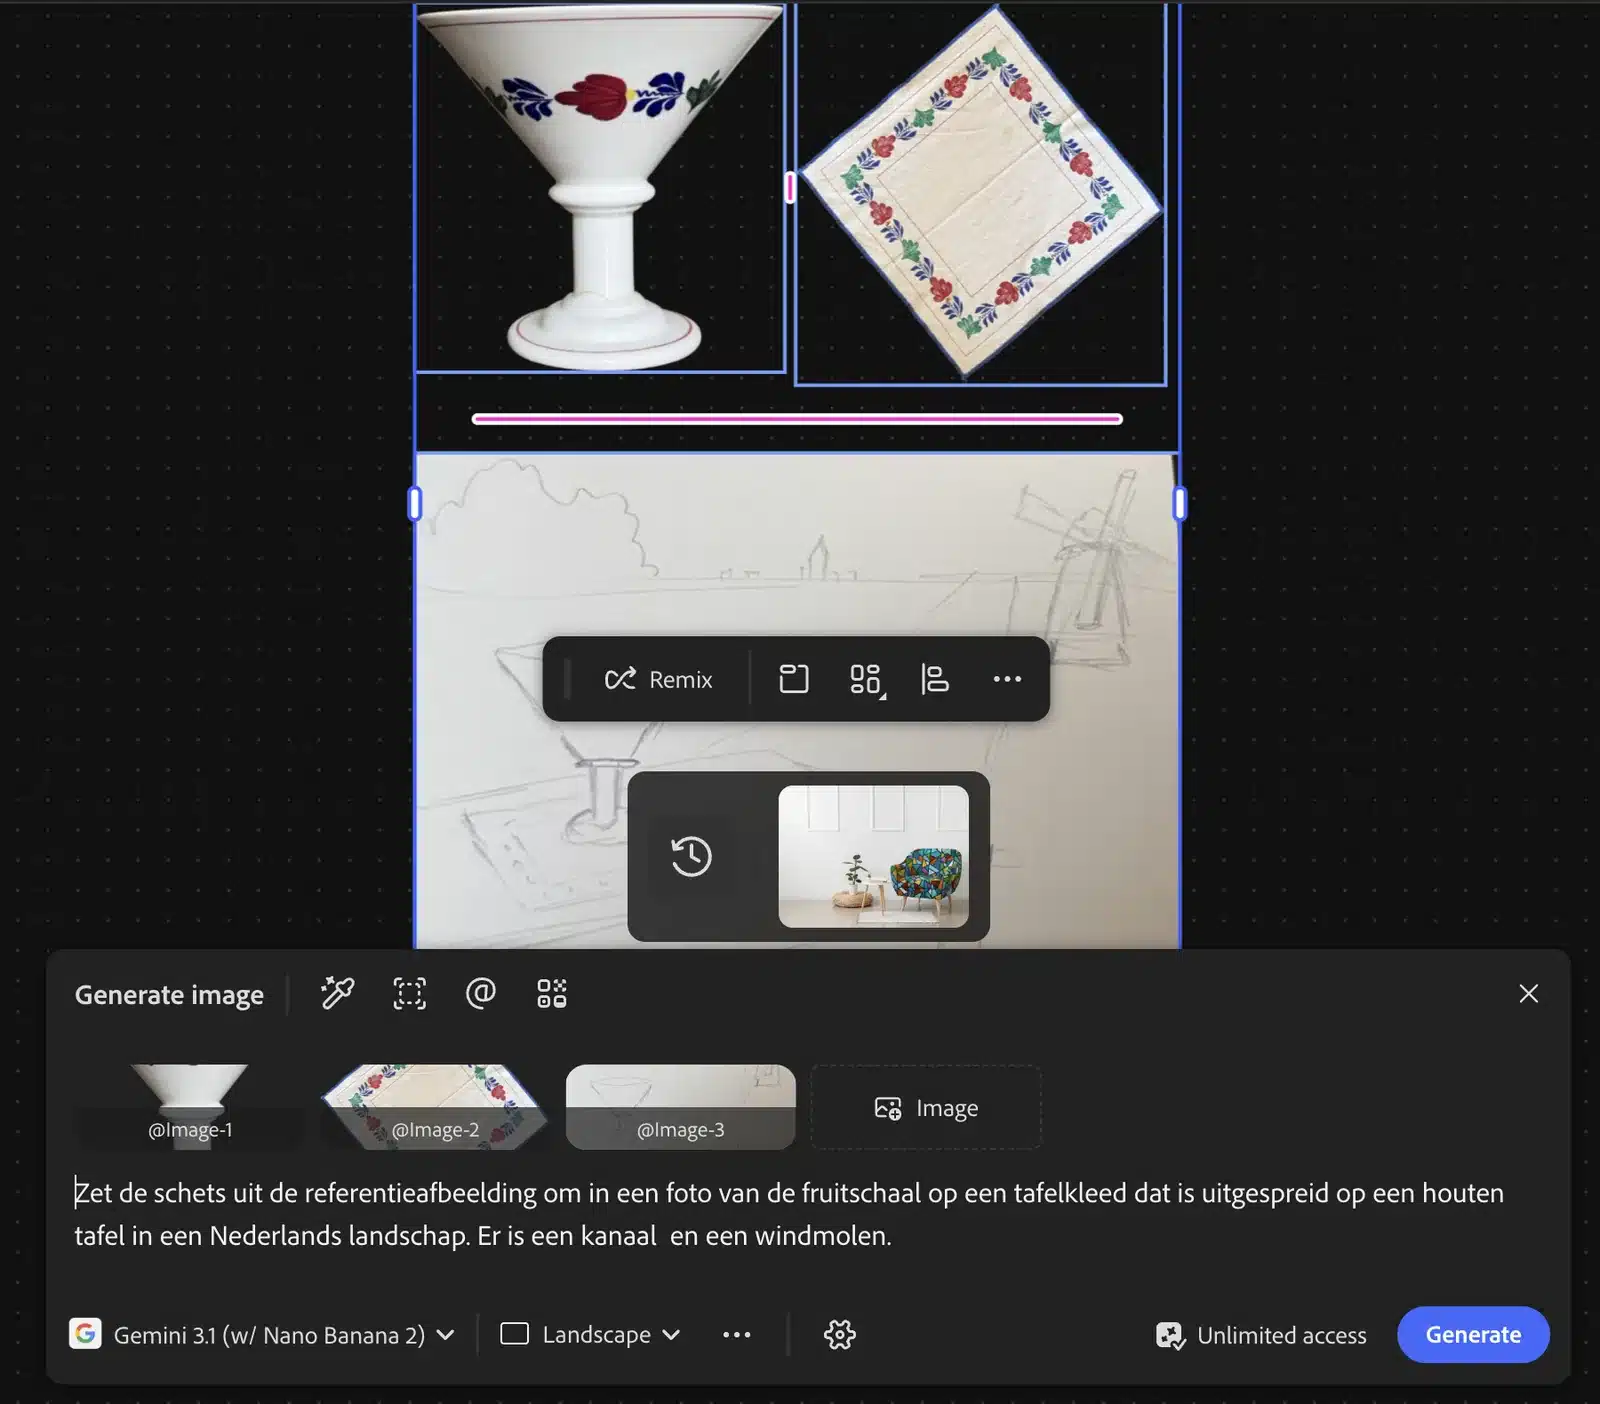Image resolution: width=1600 pixels, height=1404 pixels.
Task: Click the pink horizontal divider bar
Action: click(797, 419)
